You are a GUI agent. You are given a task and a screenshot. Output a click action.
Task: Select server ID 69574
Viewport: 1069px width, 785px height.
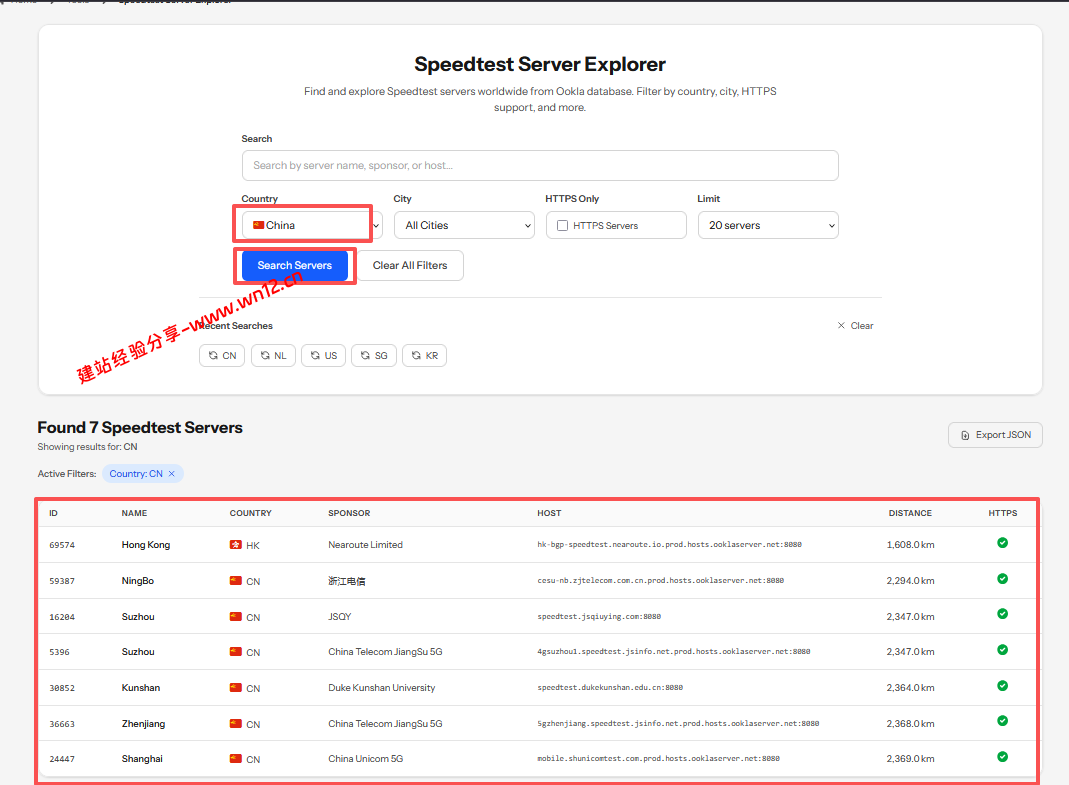coord(62,545)
